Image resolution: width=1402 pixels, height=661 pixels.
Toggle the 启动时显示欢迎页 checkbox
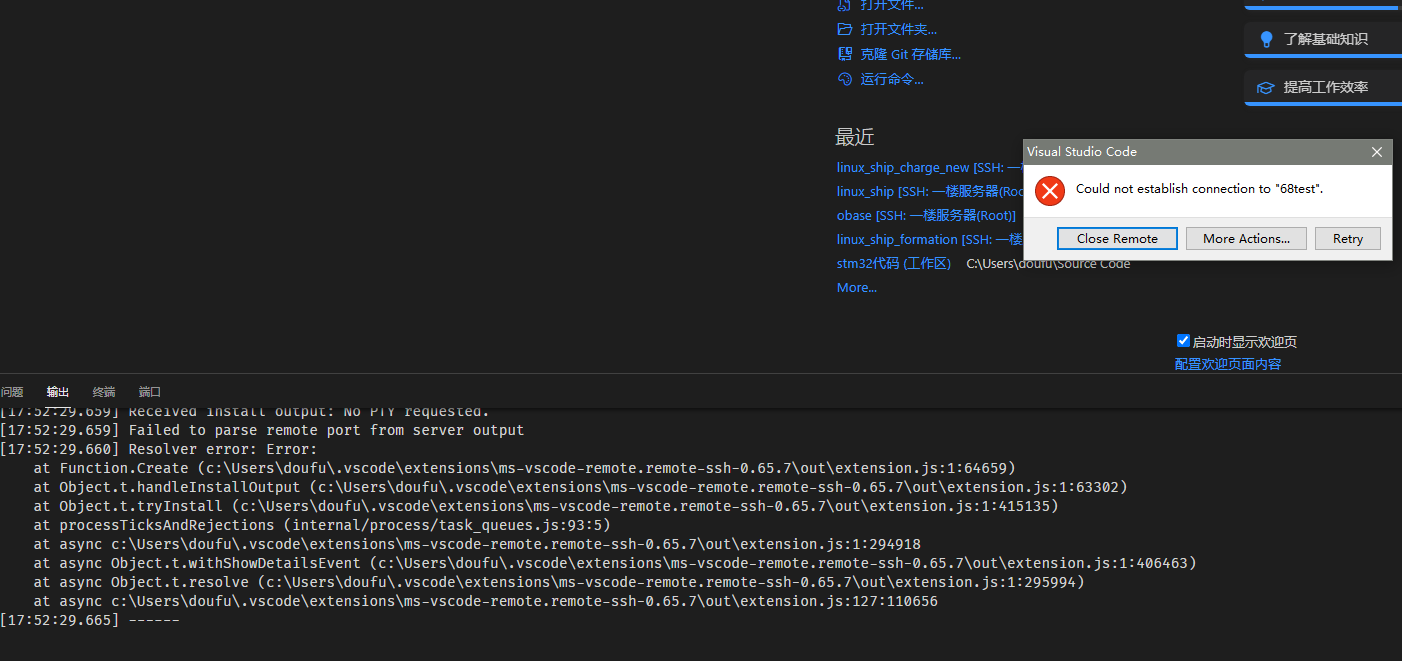[1183, 340]
